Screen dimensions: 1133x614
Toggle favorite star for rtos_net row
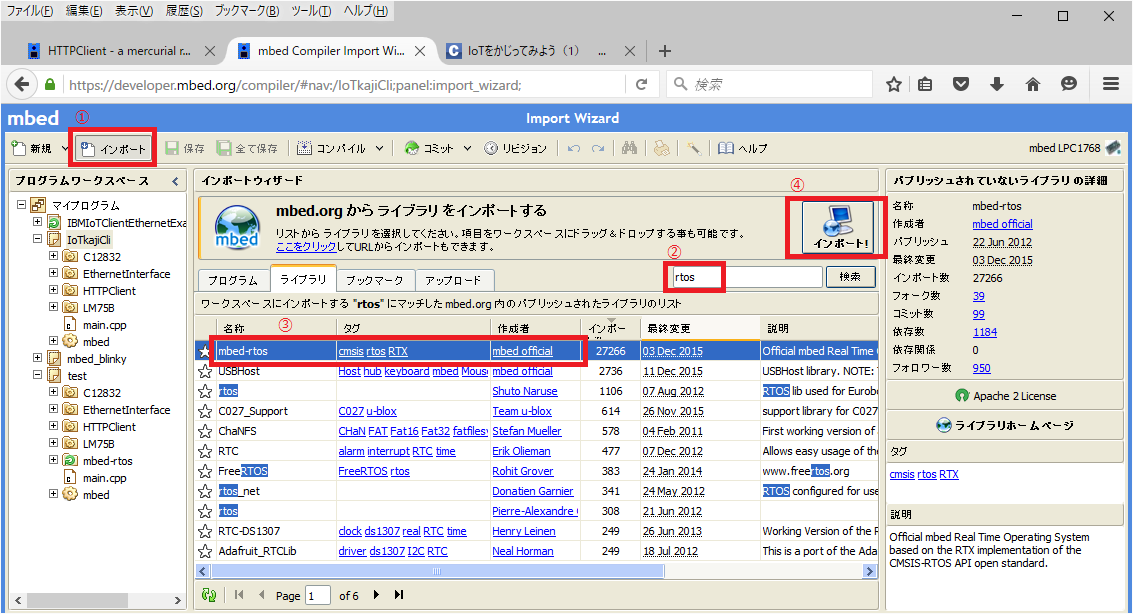pyautogui.click(x=205, y=491)
